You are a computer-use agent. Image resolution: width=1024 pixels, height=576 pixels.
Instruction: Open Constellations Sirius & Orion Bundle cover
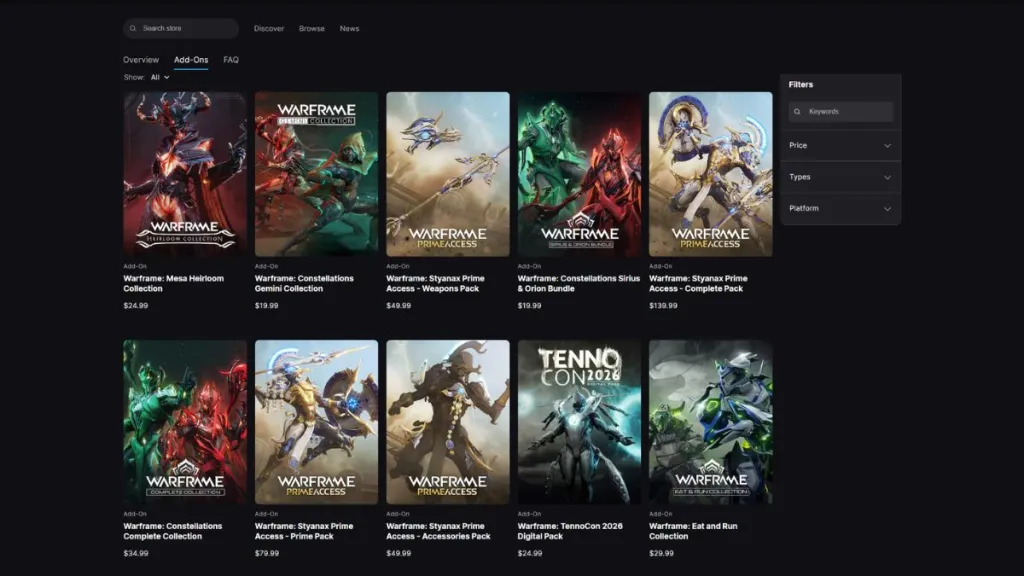tap(579, 174)
